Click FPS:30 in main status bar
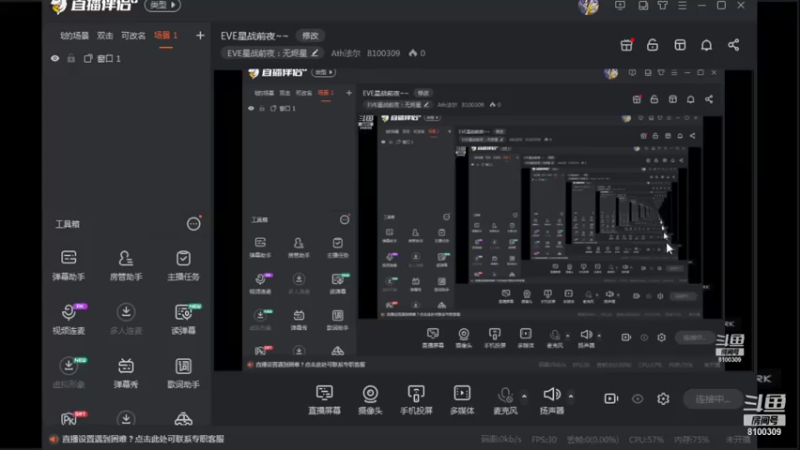Viewport: 800px width, 450px height. [543, 439]
